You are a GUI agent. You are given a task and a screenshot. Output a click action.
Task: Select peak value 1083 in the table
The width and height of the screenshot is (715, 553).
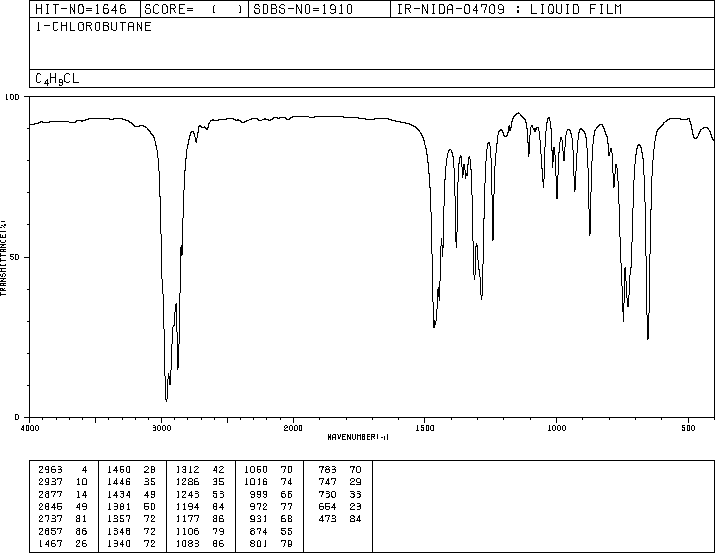click(187, 543)
